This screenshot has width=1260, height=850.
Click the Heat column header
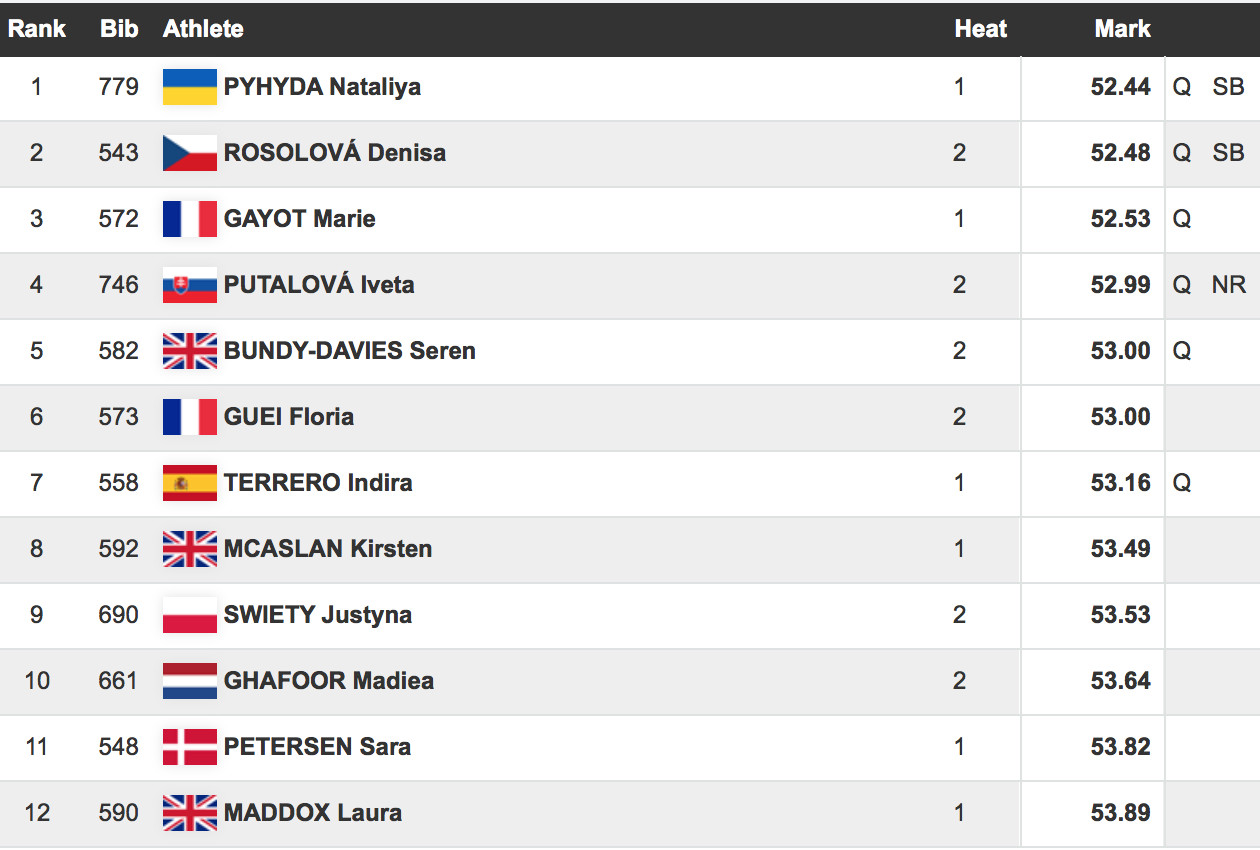(980, 29)
